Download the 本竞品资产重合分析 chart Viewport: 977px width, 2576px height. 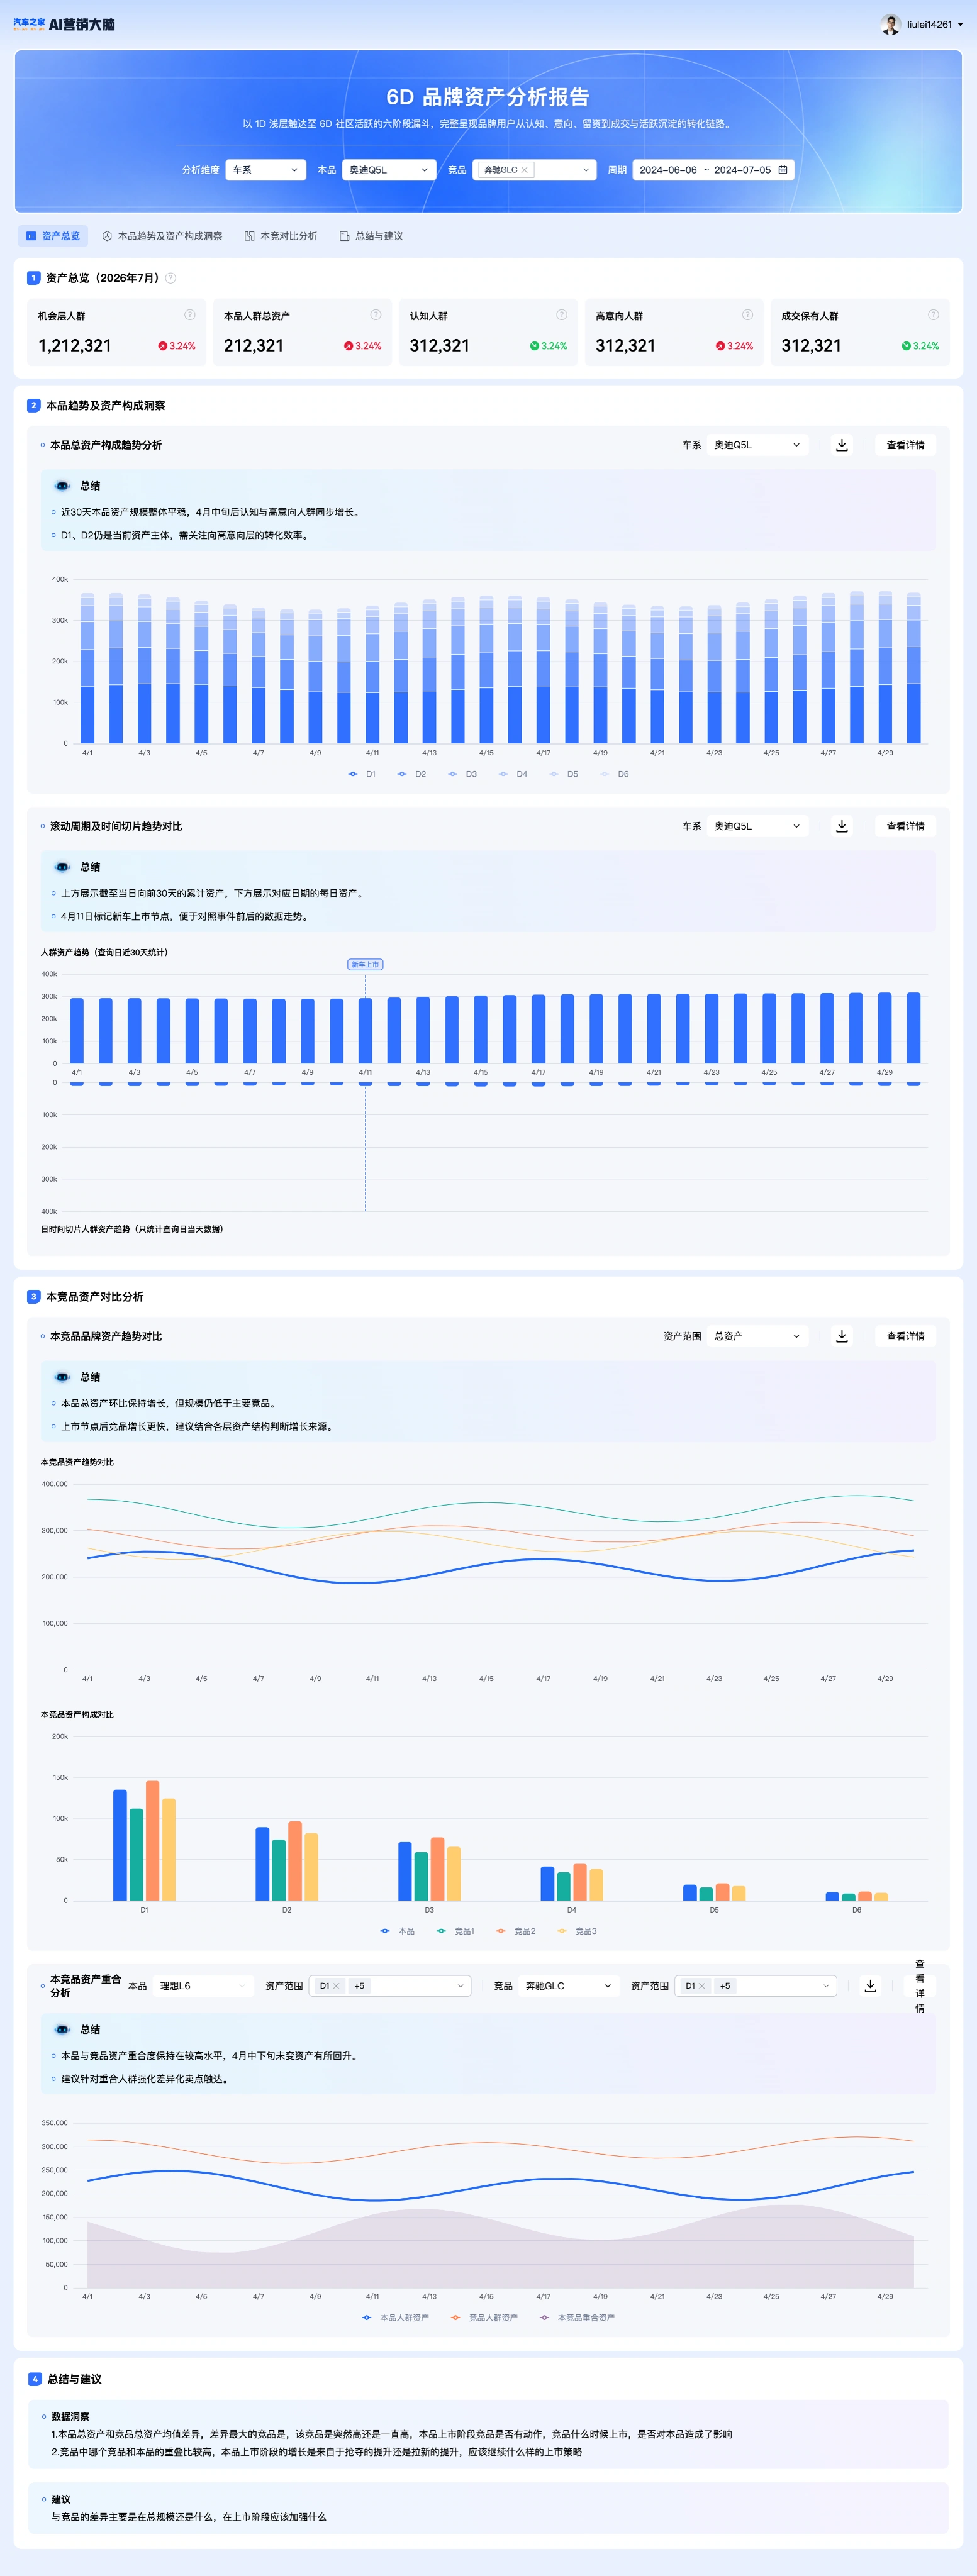pos(870,1986)
